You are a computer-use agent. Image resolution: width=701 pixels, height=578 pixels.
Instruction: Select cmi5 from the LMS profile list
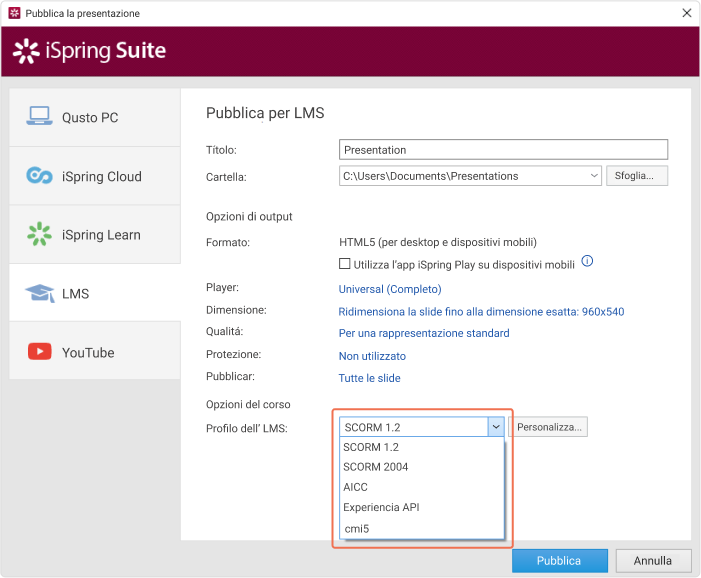point(422,528)
